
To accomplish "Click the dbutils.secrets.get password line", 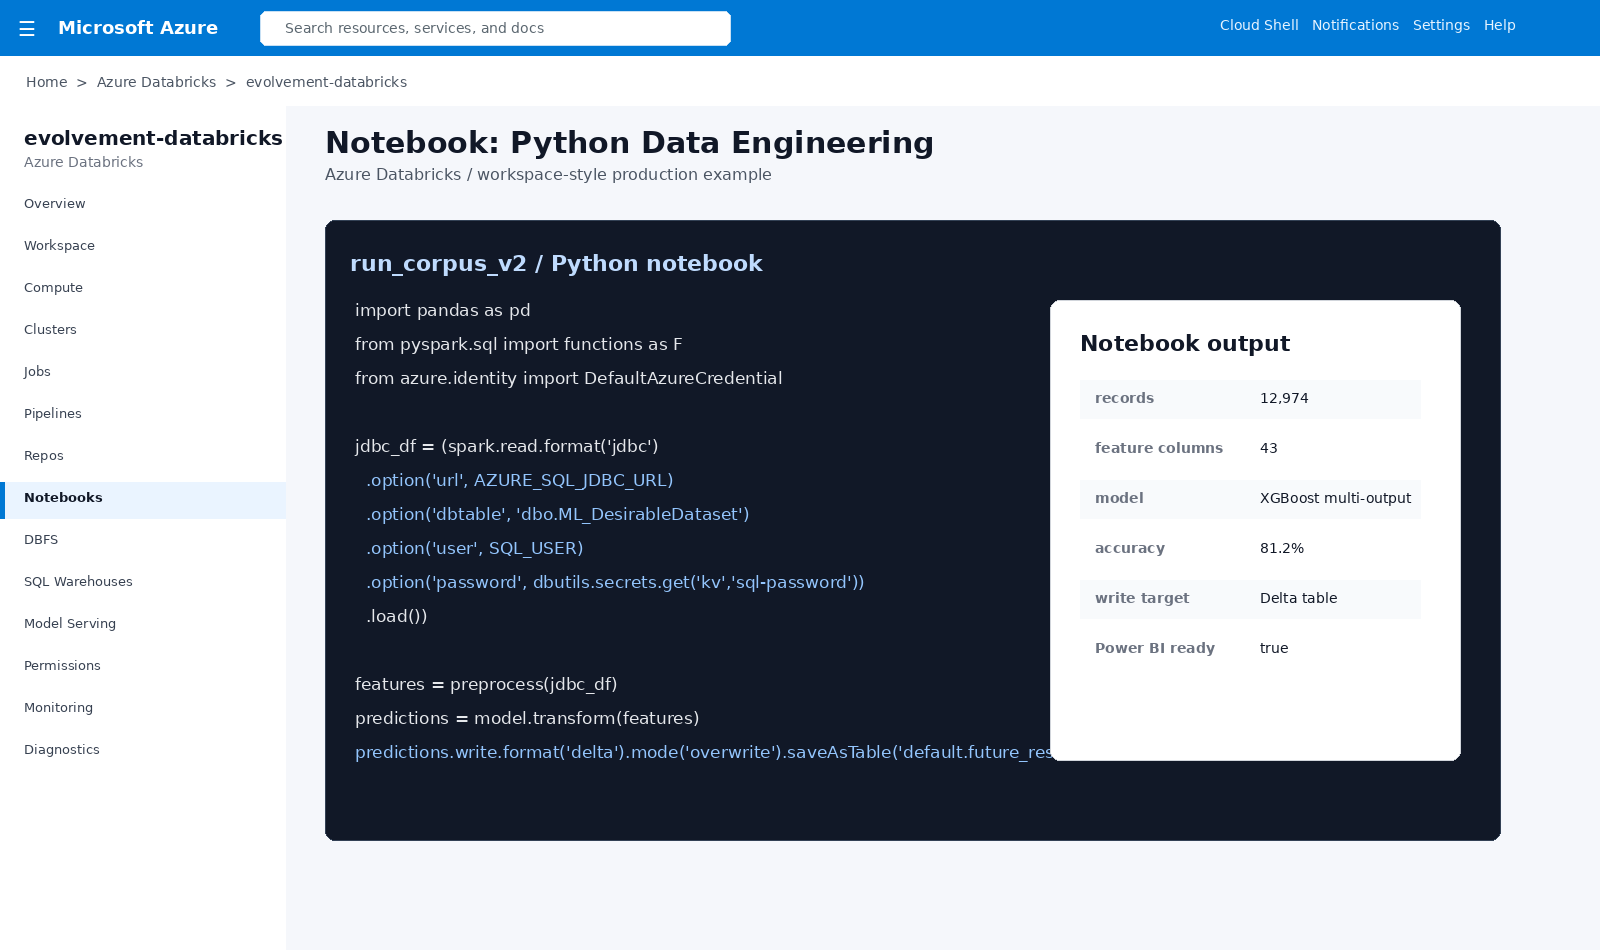I will pyautogui.click(x=615, y=582).
